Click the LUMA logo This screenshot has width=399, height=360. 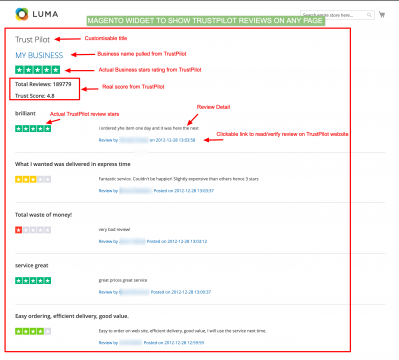37,14
